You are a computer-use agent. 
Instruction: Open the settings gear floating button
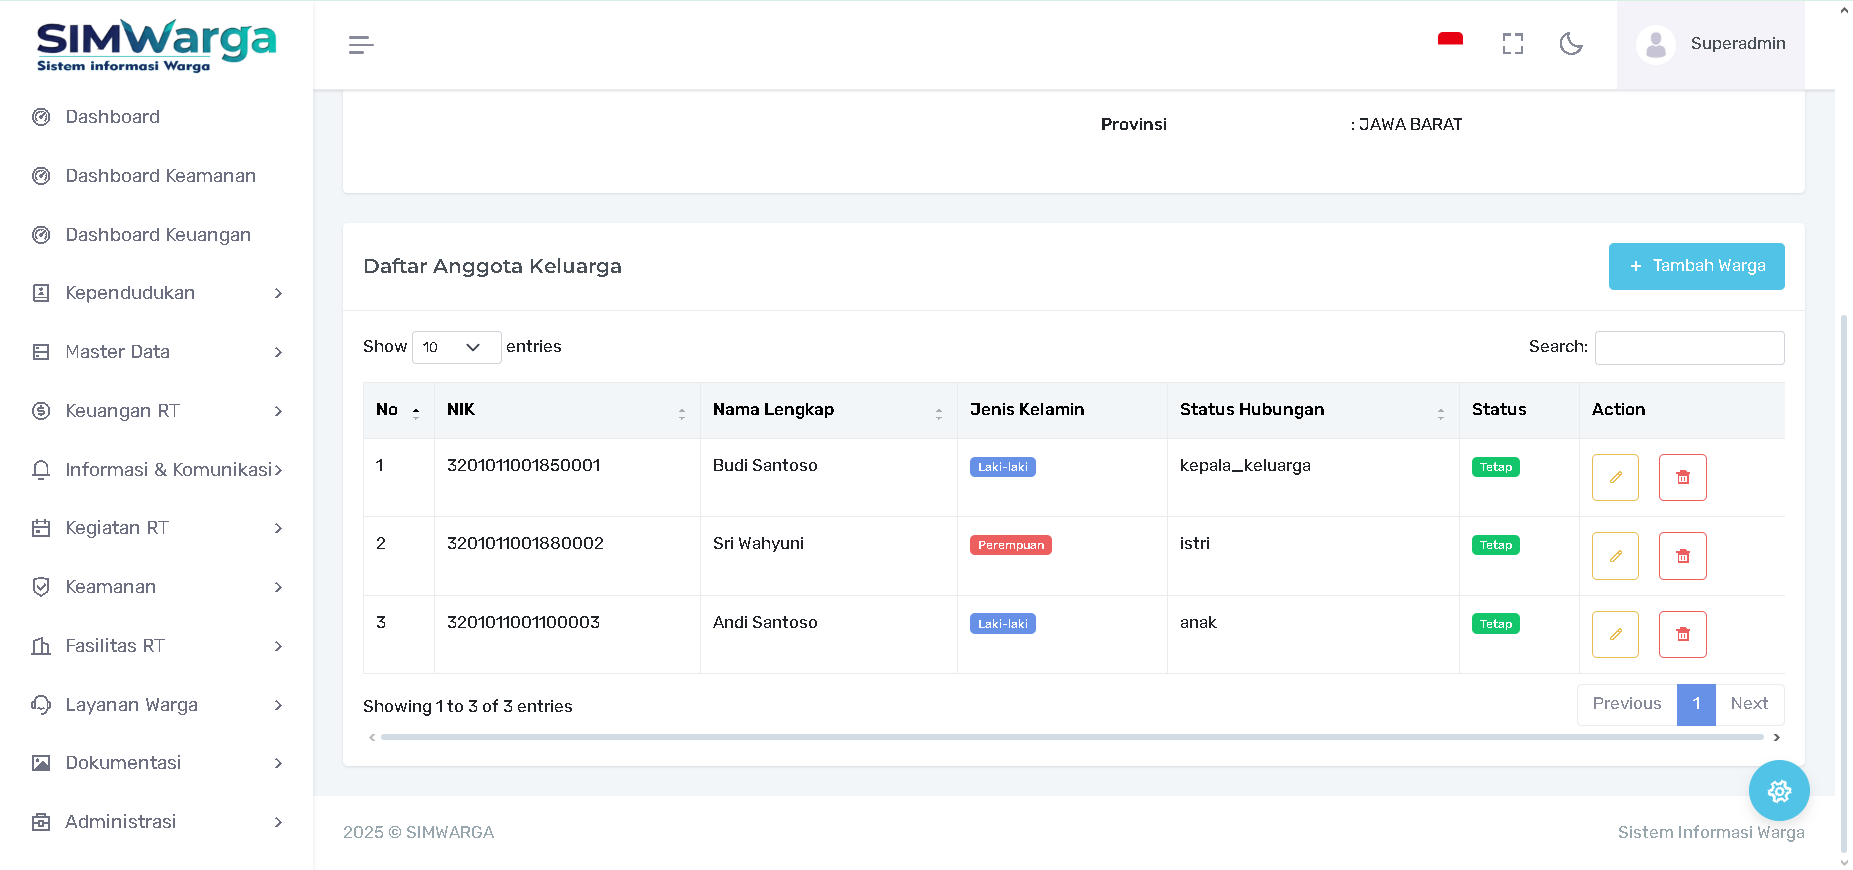1778,791
